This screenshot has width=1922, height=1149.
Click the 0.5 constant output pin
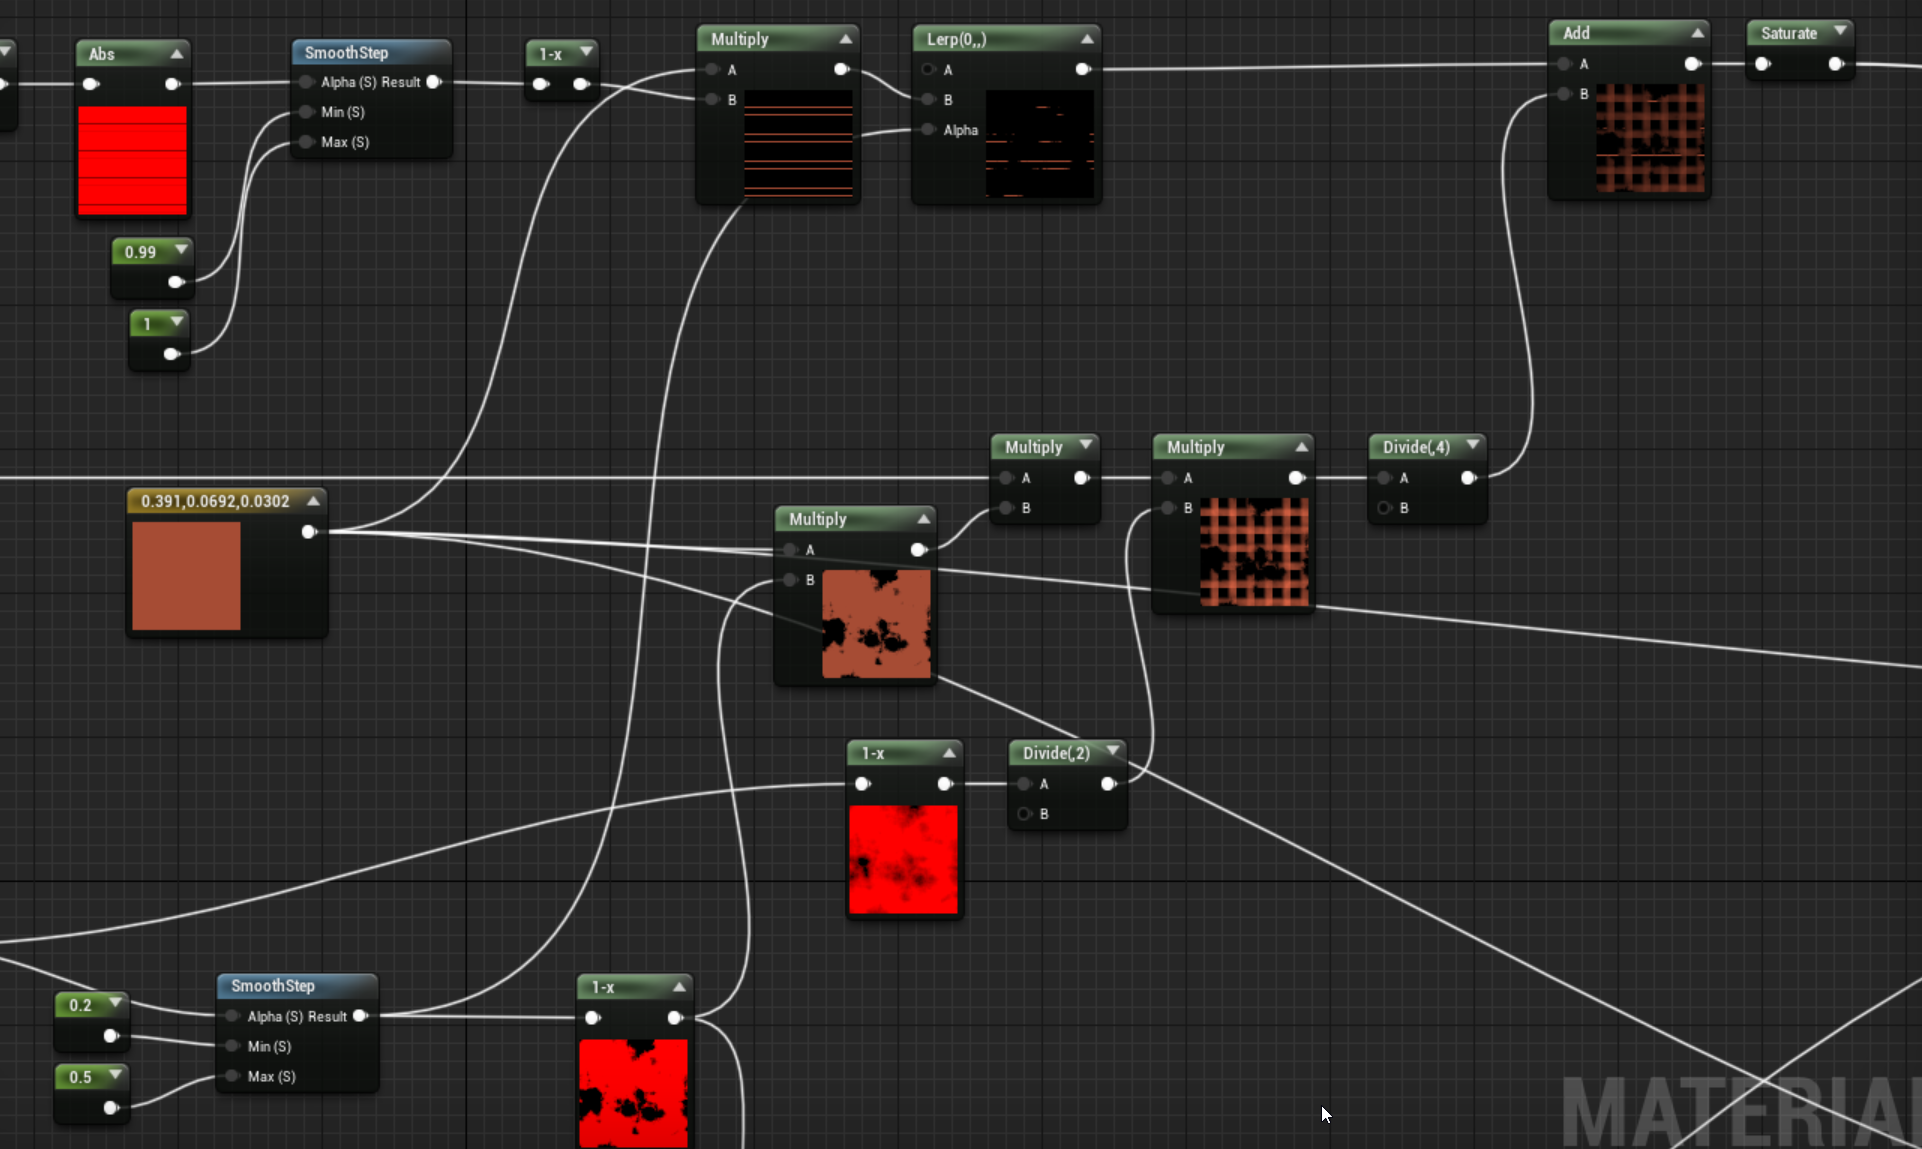pos(111,1107)
